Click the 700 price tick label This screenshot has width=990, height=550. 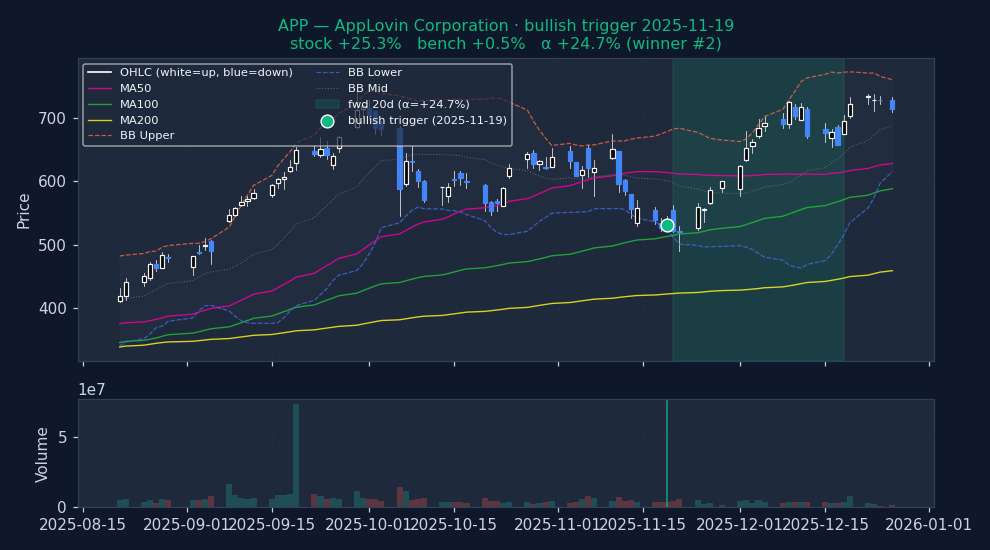pos(53,118)
